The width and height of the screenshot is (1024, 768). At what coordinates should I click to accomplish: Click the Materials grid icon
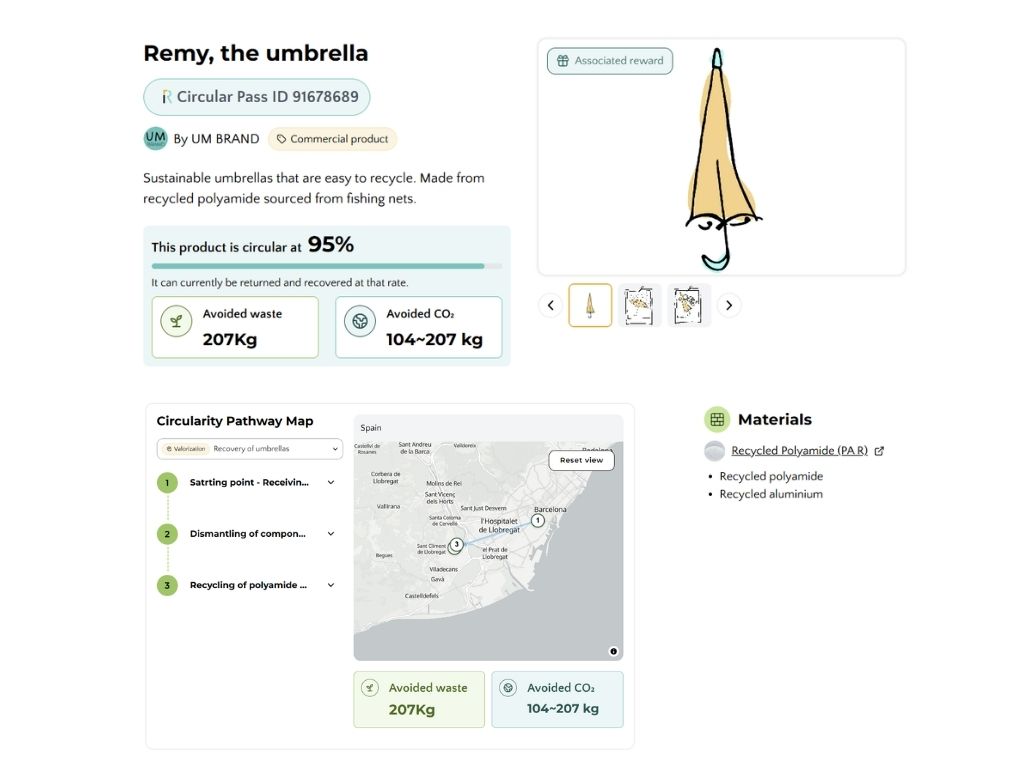tap(717, 419)
